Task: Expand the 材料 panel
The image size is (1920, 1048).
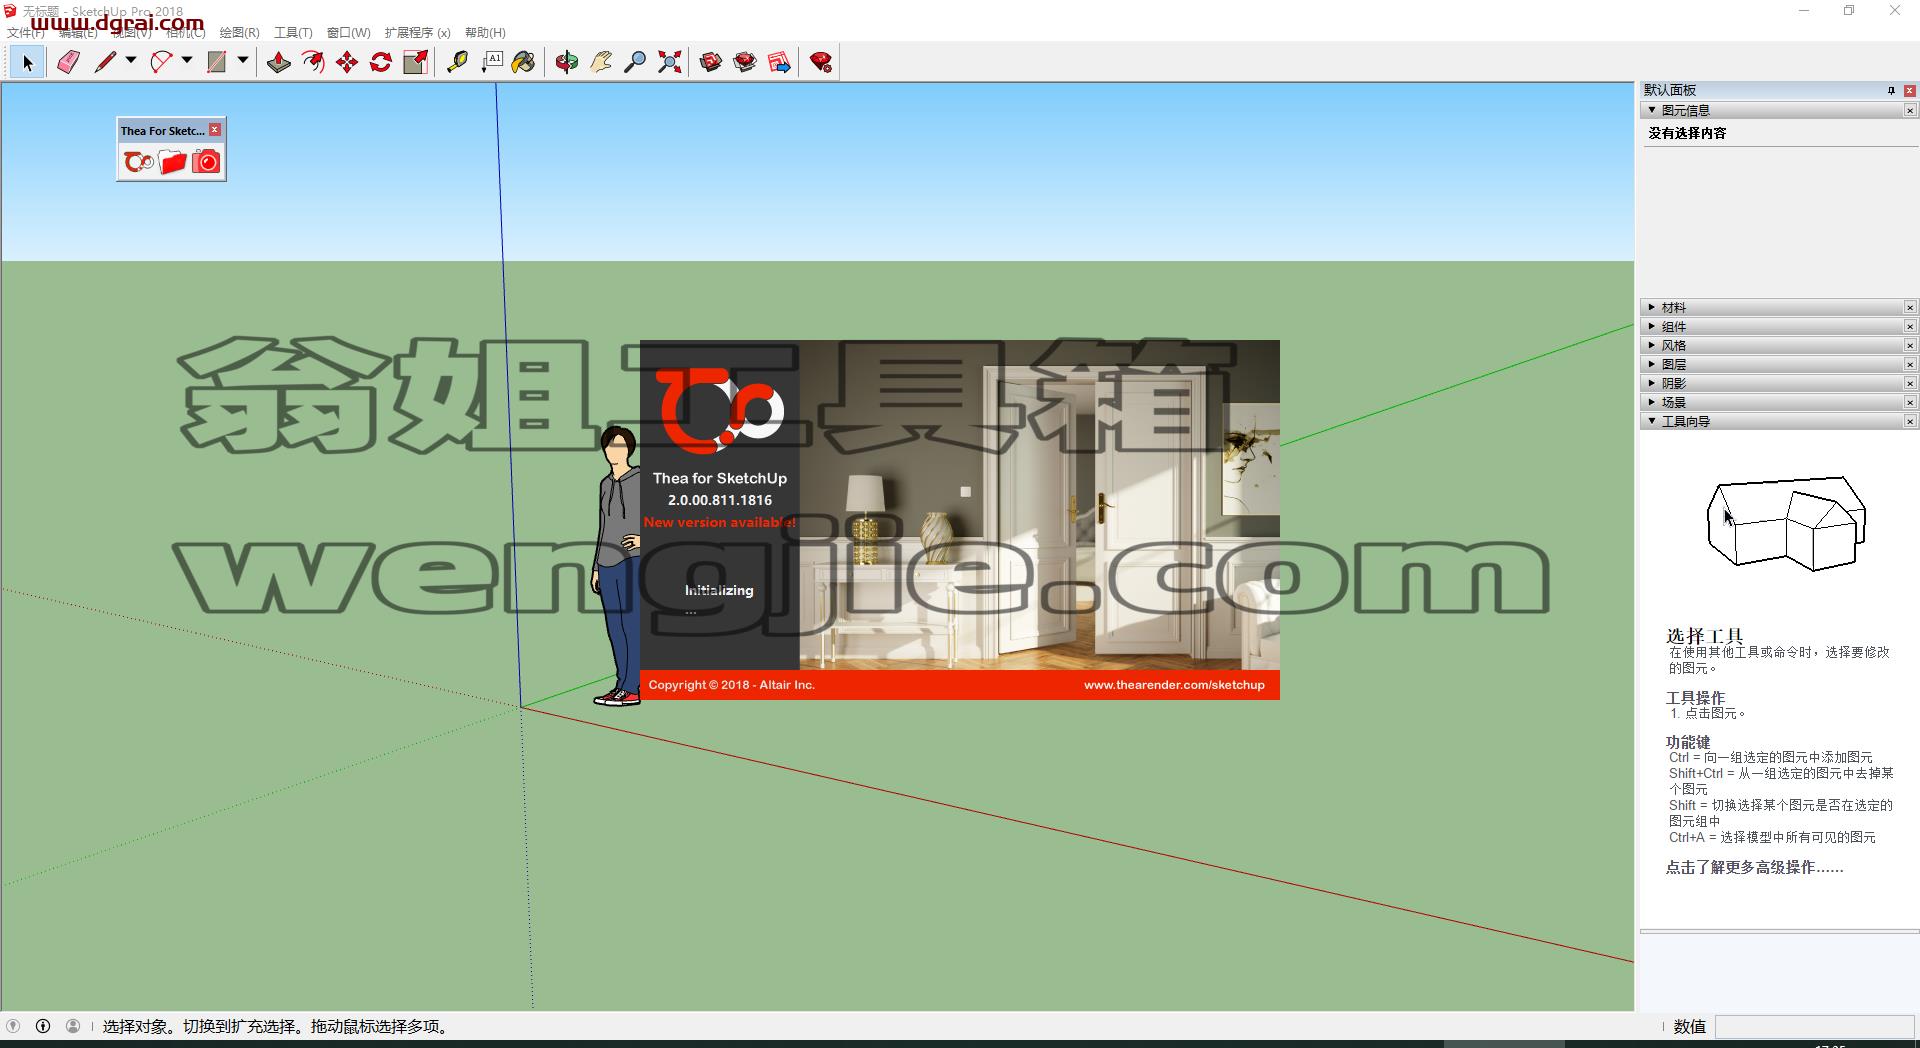Action: tap(1652, 307)
